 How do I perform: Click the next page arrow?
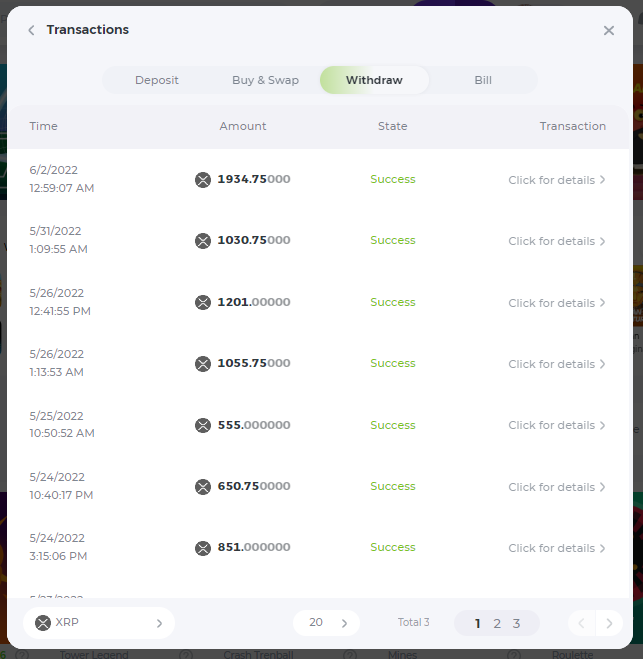coord(609,624)
